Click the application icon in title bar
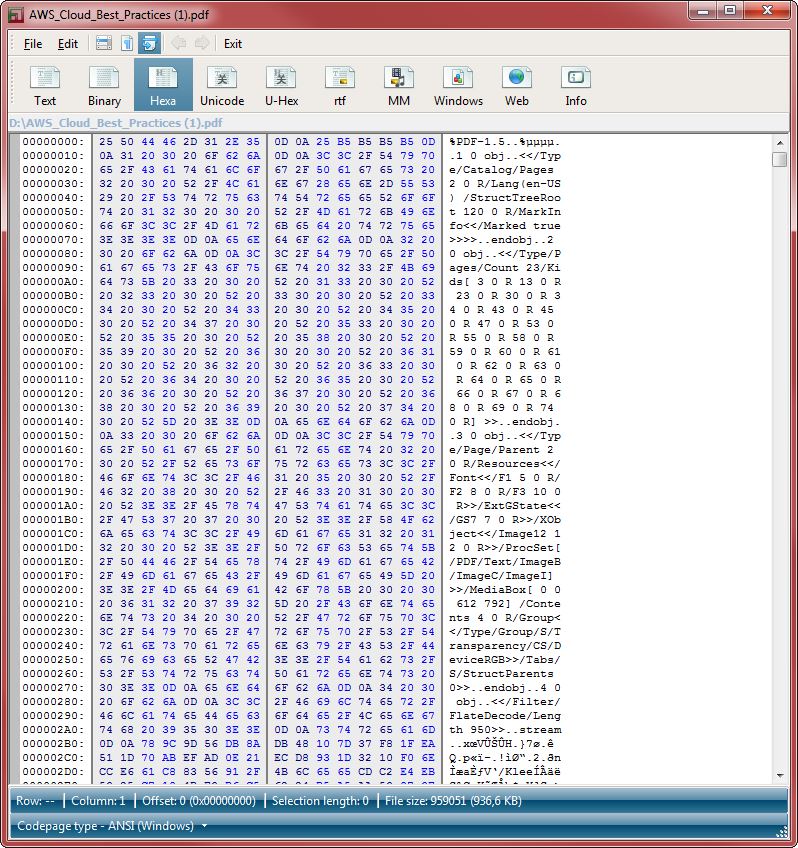The height and width of the screenshot is (848, 798). tap(16, 15)
